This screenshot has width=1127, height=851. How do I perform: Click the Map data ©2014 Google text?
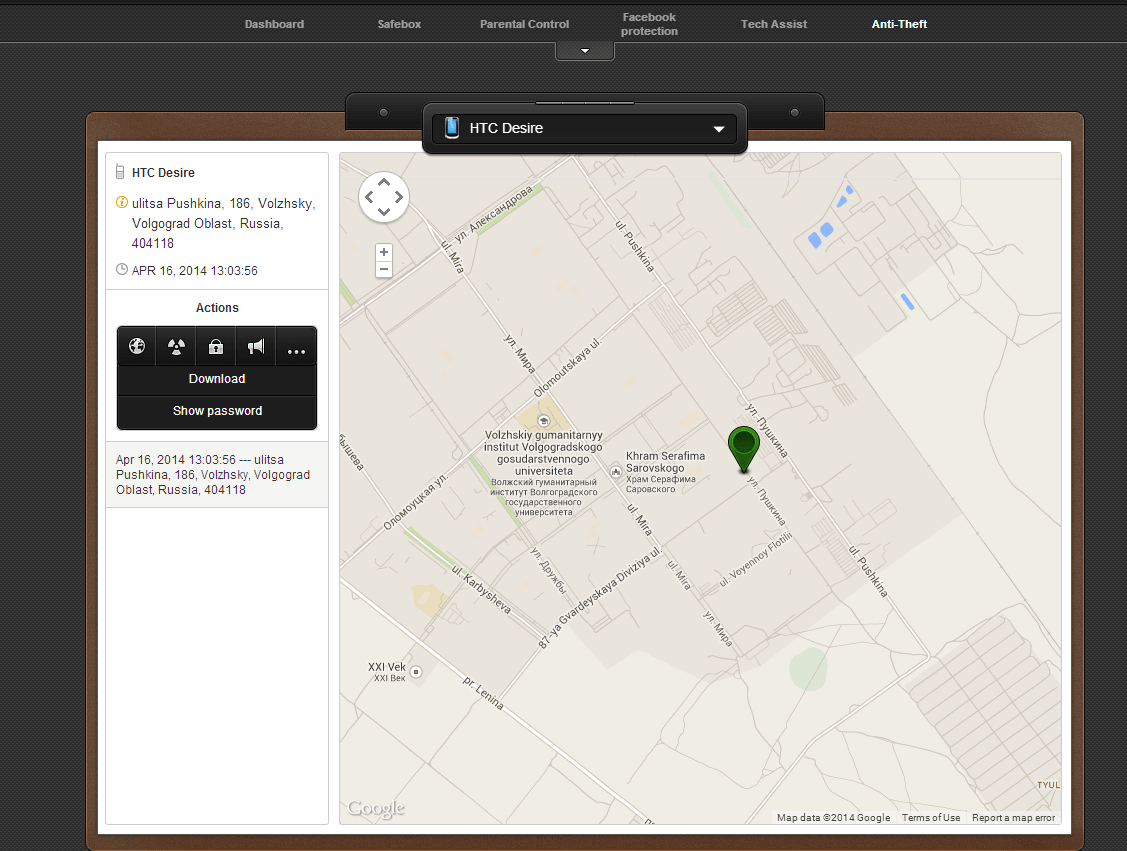[x=833, y=818]
